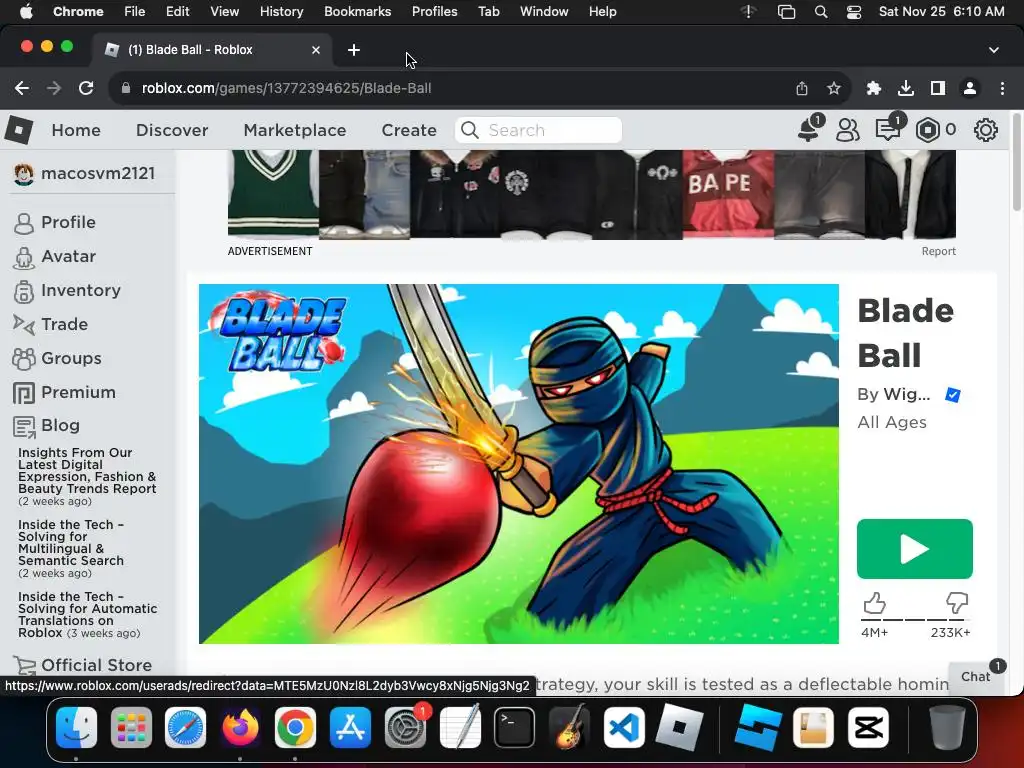Click the clothing advertisement banner
The width and height of the screenshot is (1024, 768).
[x=592, y=195]
